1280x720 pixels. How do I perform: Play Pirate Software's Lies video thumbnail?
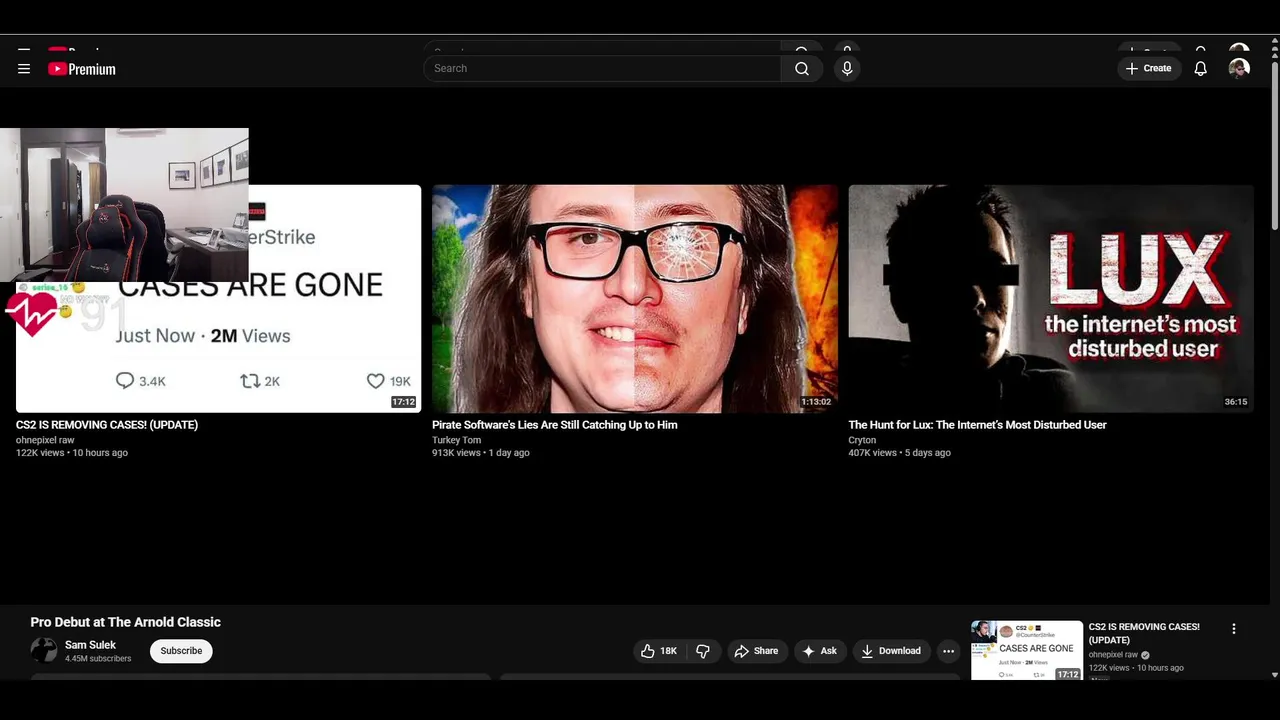click(x=635, y=298)
